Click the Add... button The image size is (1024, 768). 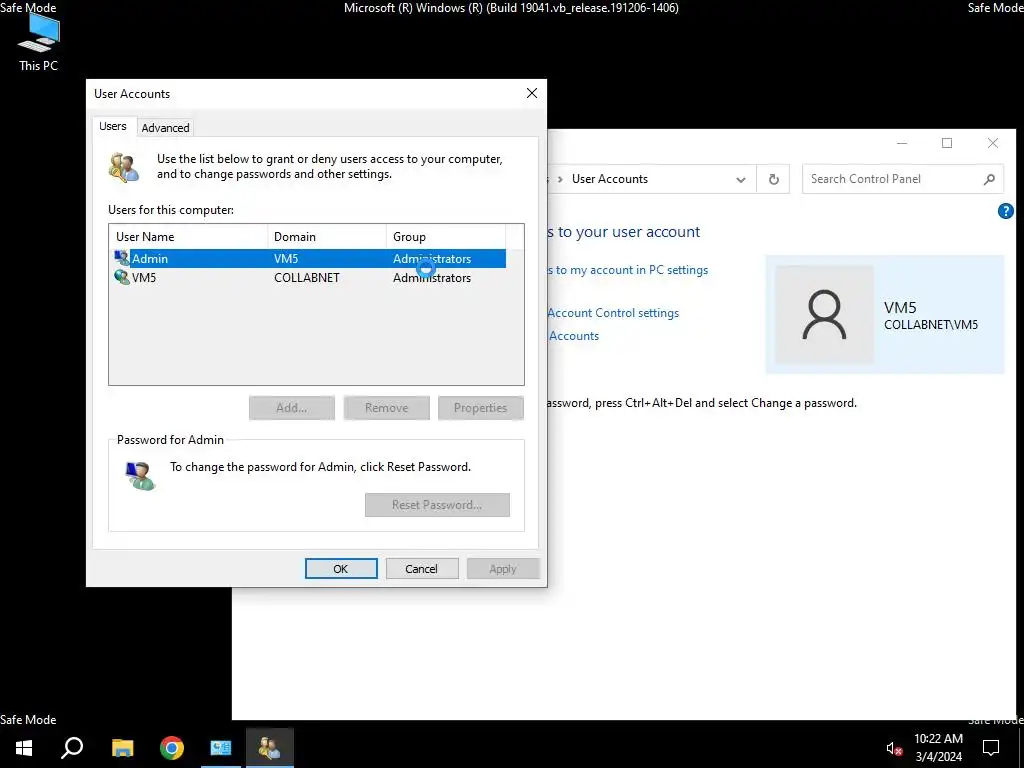[292, 408]
